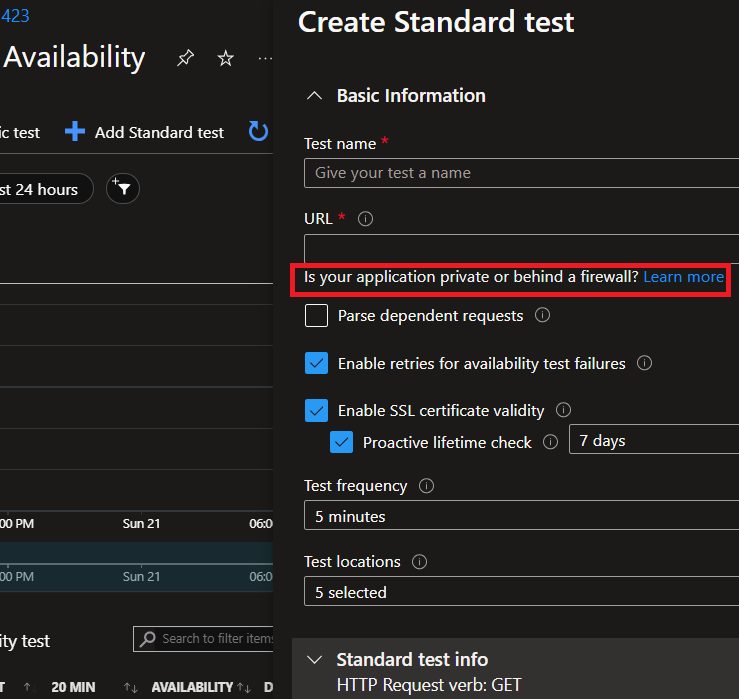Open the more options ellipsis menu

tap(265, 58)
